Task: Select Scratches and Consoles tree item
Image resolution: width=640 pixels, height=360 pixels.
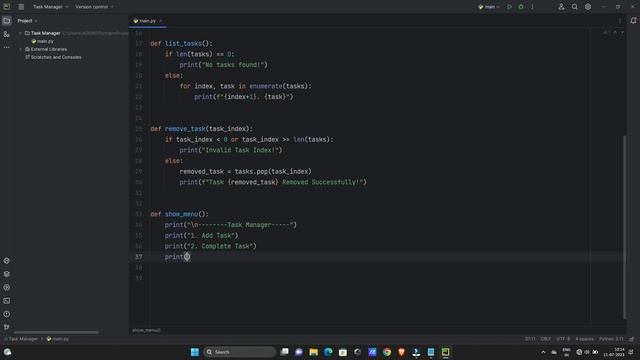Action: (53, 57)
